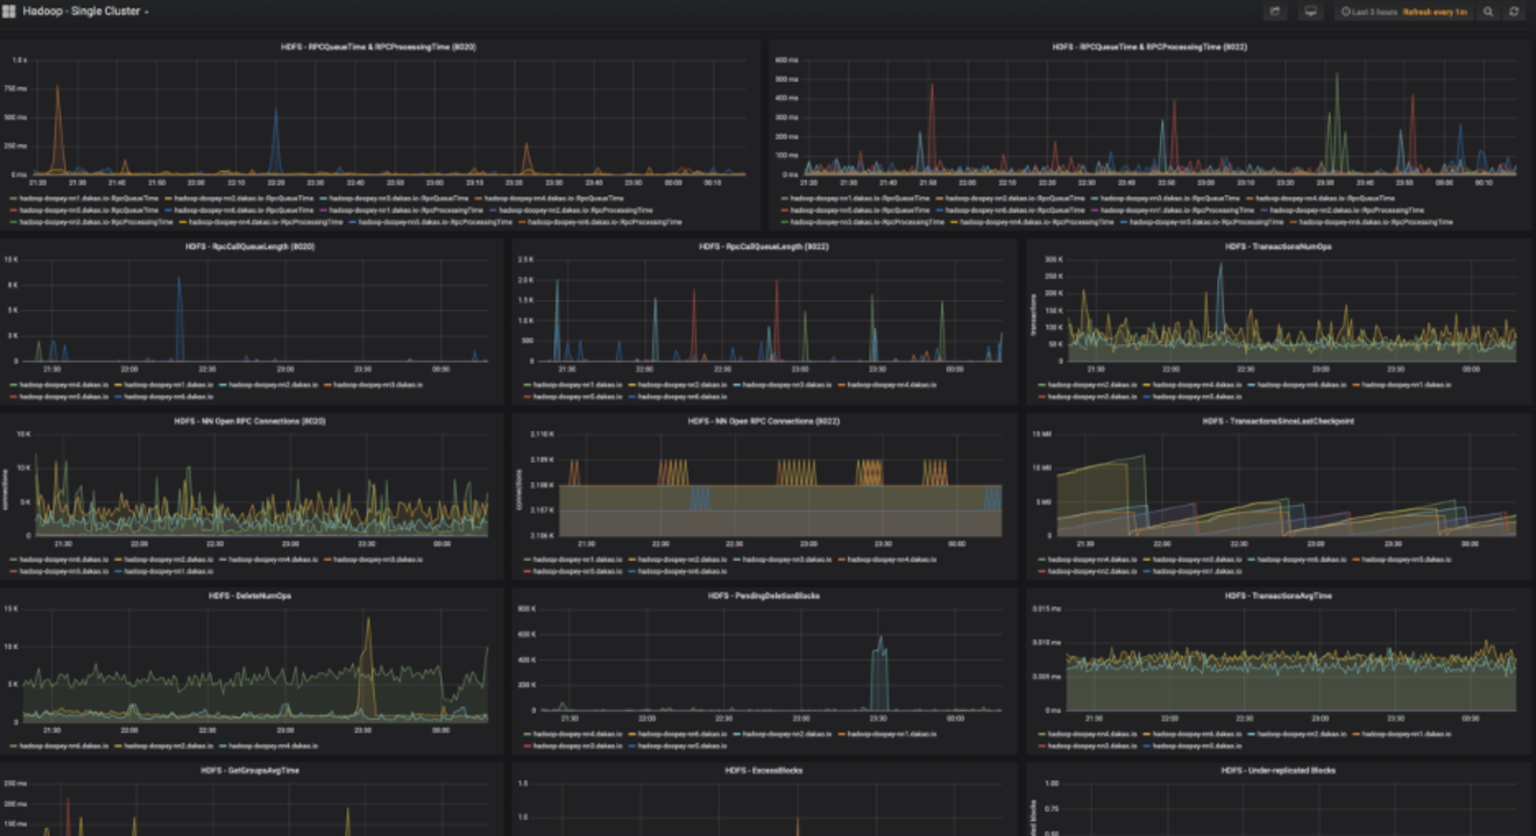
Task: Open the HDFS - NN Open RPC Connections (8022) title menu
Action: pyautogui.click(x=764, y=421)
